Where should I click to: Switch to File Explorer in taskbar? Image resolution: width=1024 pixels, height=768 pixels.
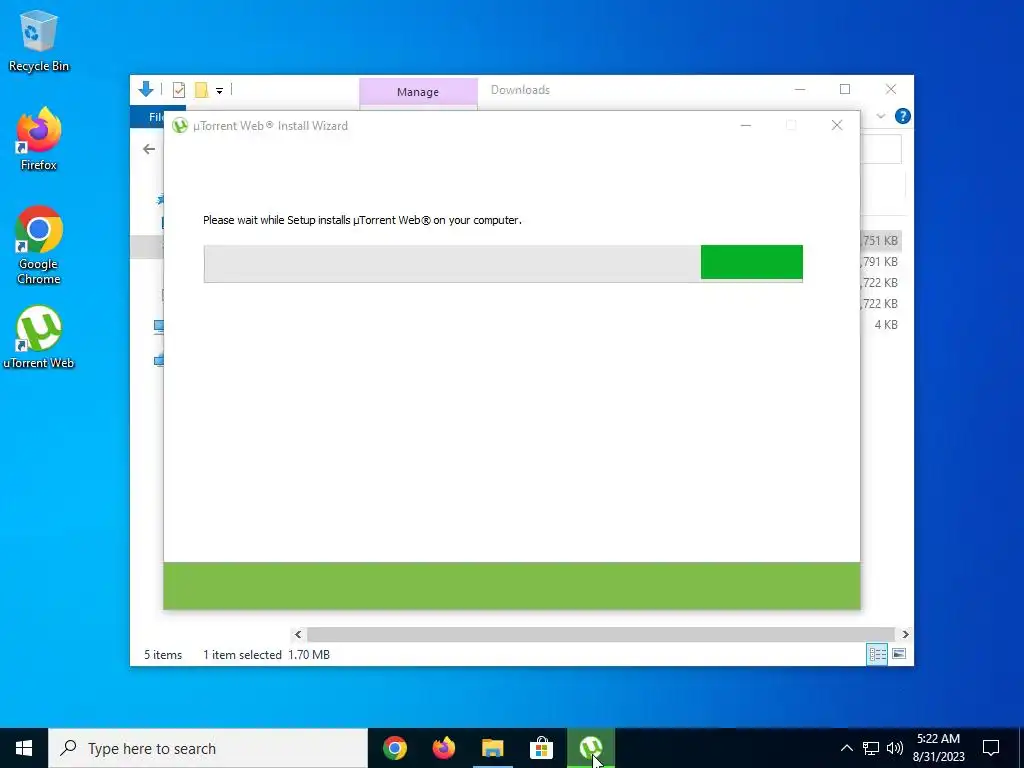pyautogui.click(x=493, y=748)
